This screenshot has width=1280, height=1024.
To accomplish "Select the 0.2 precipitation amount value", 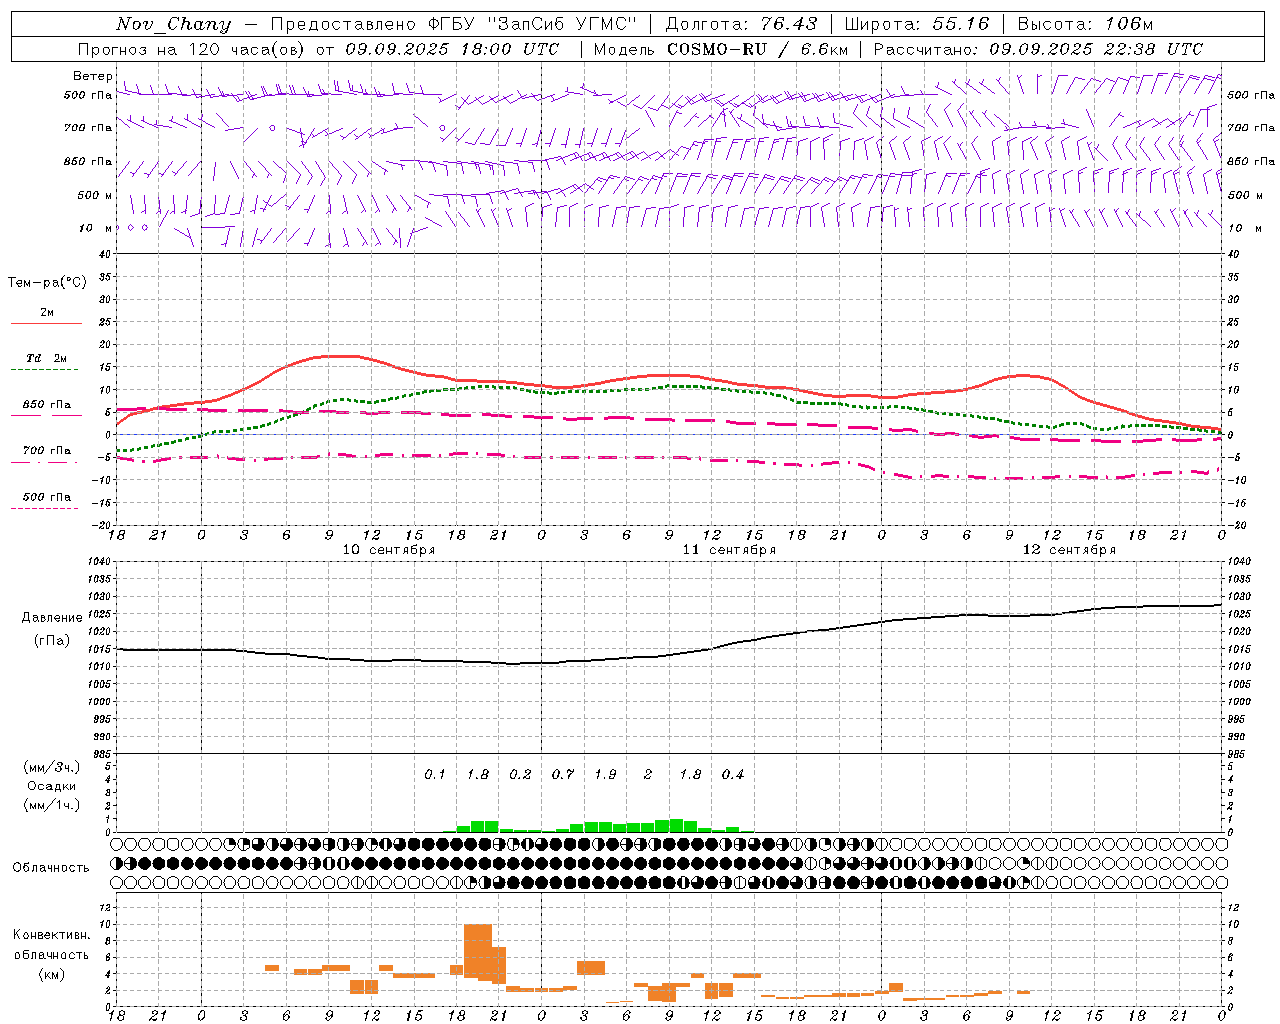I will pos(520,774).
